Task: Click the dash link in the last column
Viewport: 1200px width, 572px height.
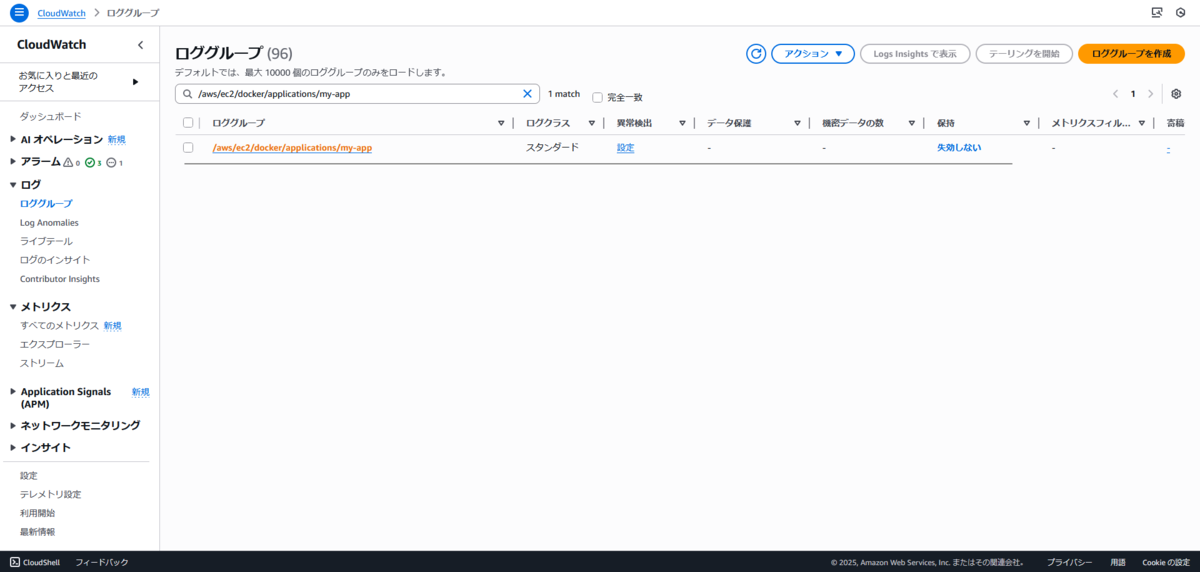Action: [x=1168, y=148]
